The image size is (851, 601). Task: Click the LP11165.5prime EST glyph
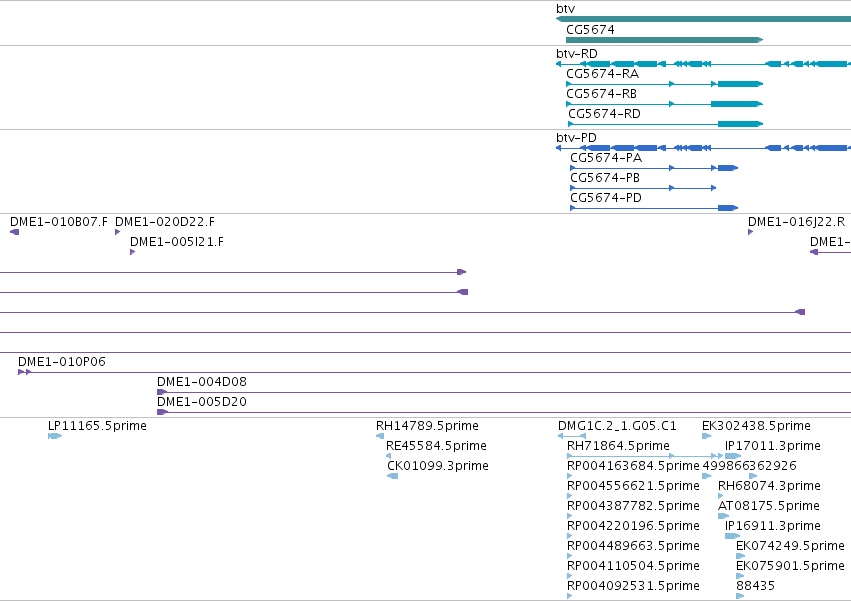coord(55,436)
